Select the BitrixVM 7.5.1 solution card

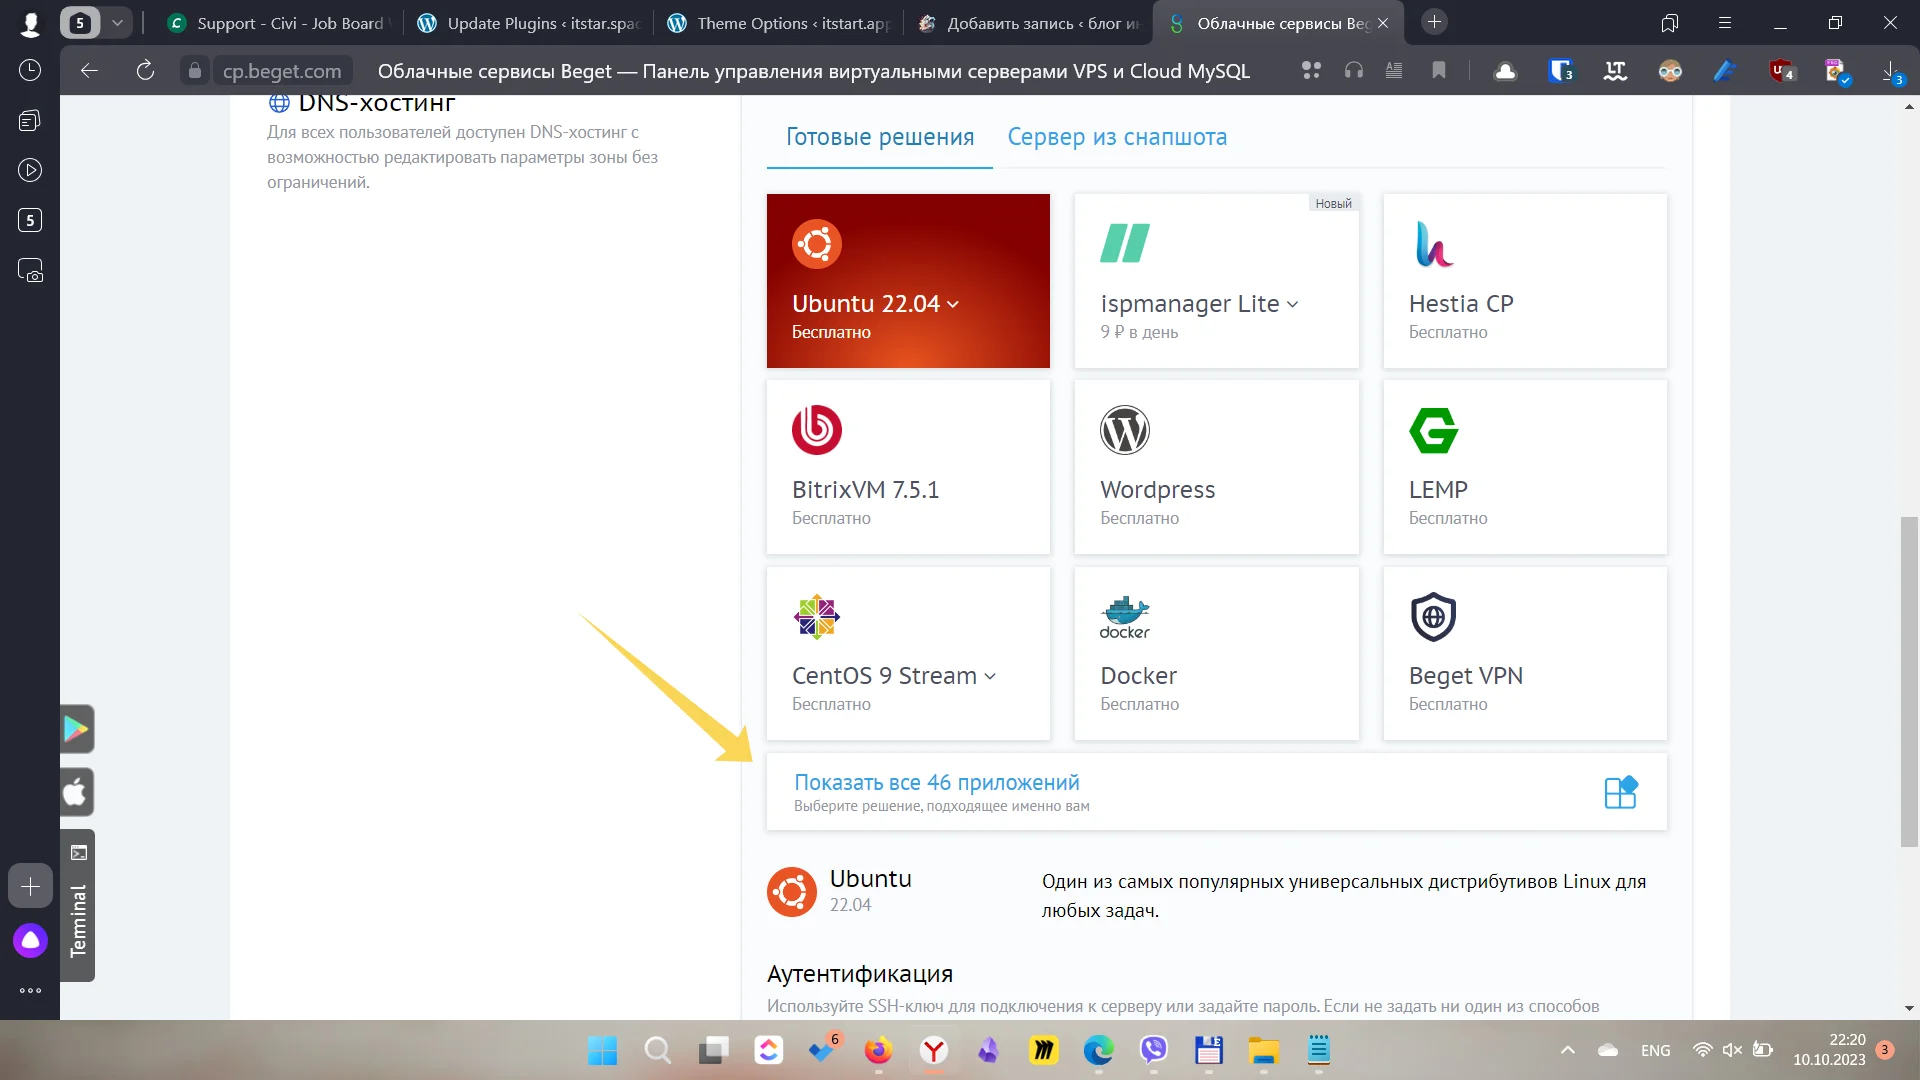(908, 467)
